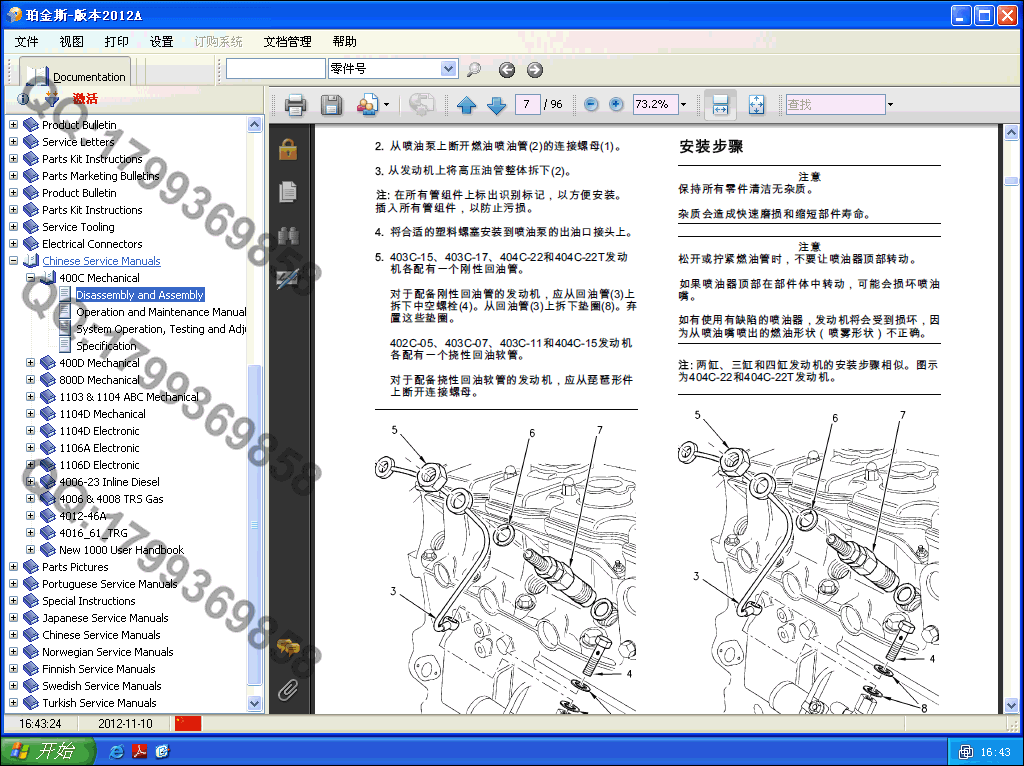Open the 零件号 search type dropdown
The width and height of the screenshot is (1024, 766).
pyautogui.click(x=449, y=69)
